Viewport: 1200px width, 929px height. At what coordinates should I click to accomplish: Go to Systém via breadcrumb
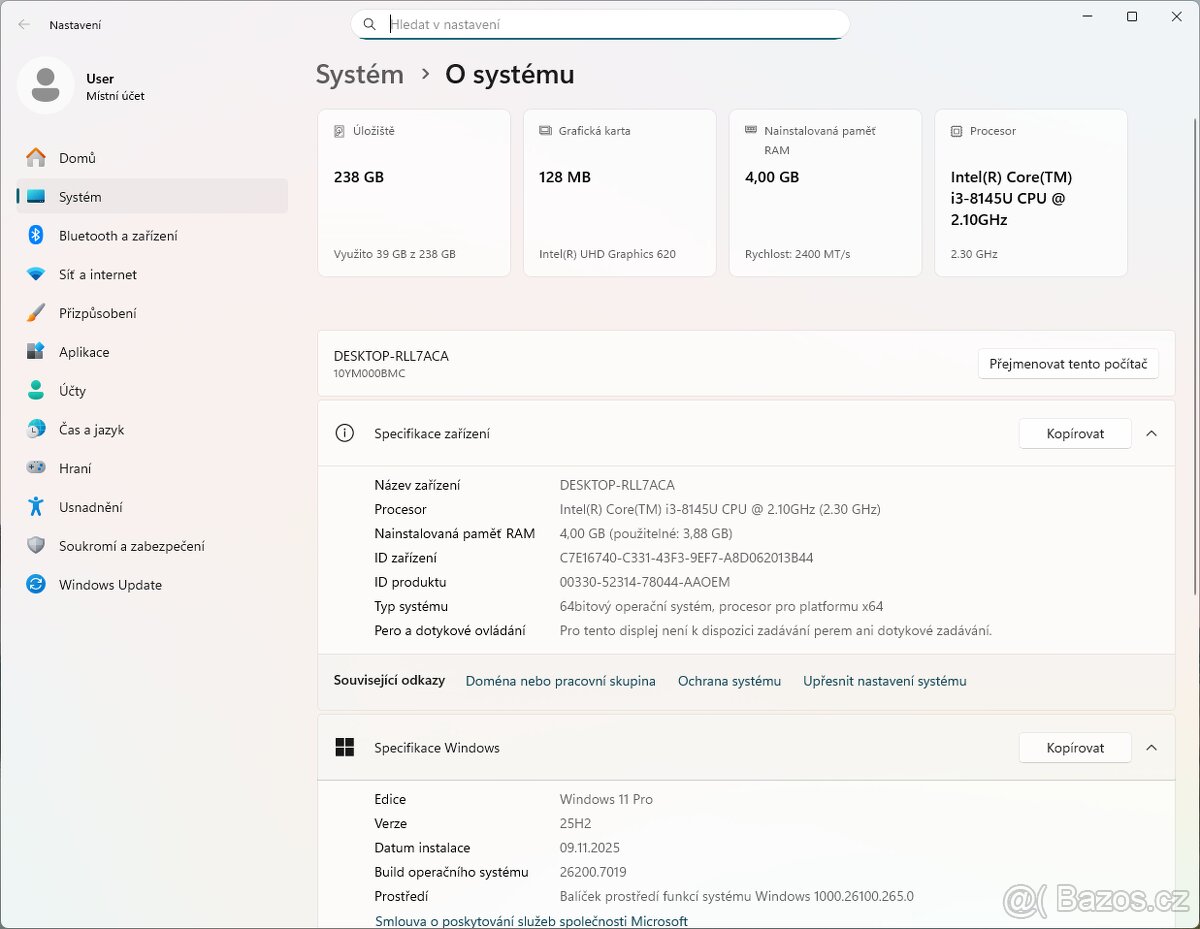[x=359, y=73]
